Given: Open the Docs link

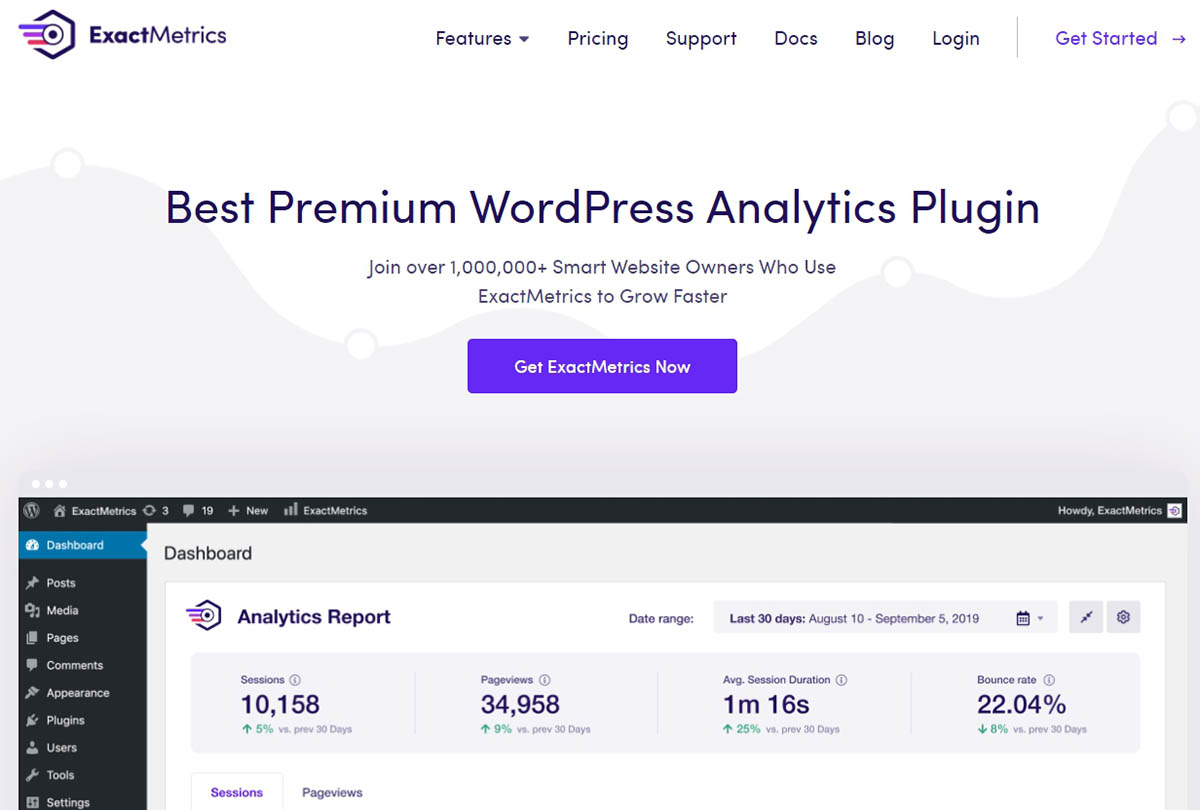Looking at the screenshot, I should 796,39.
